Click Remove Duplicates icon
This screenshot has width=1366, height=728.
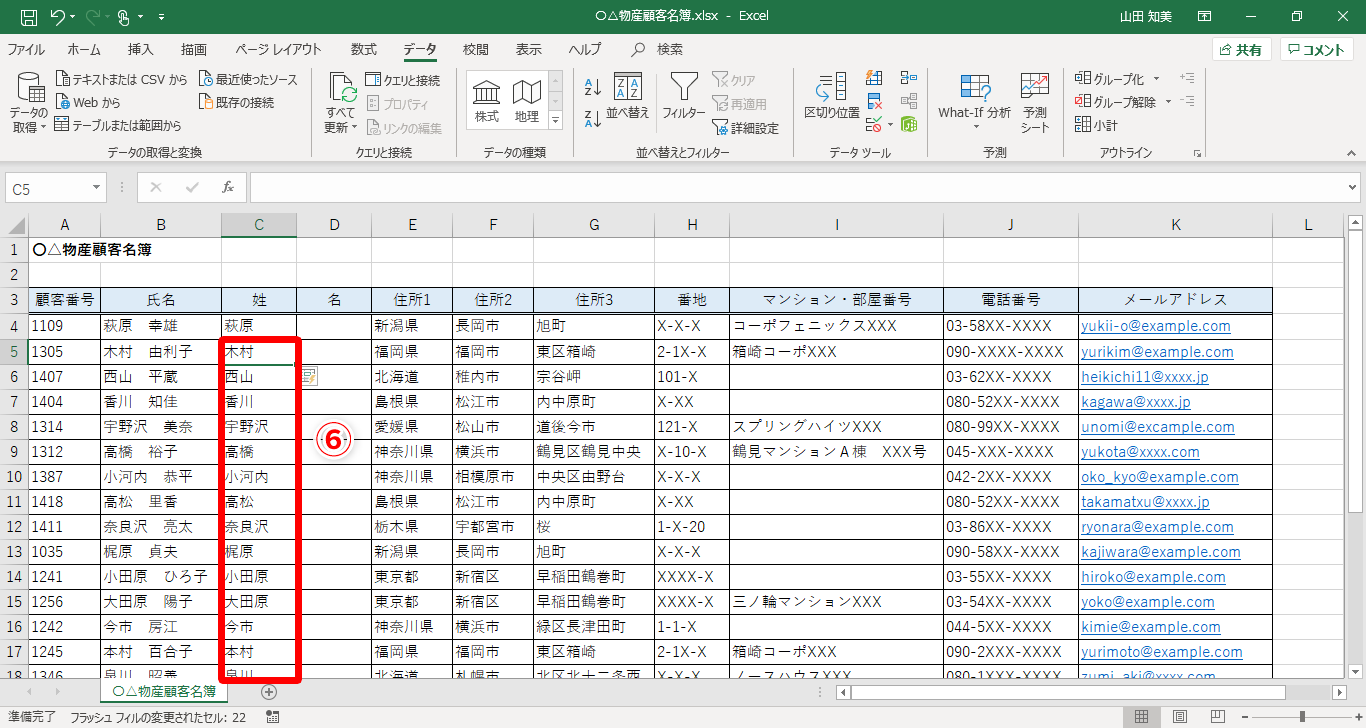[874, 101]
